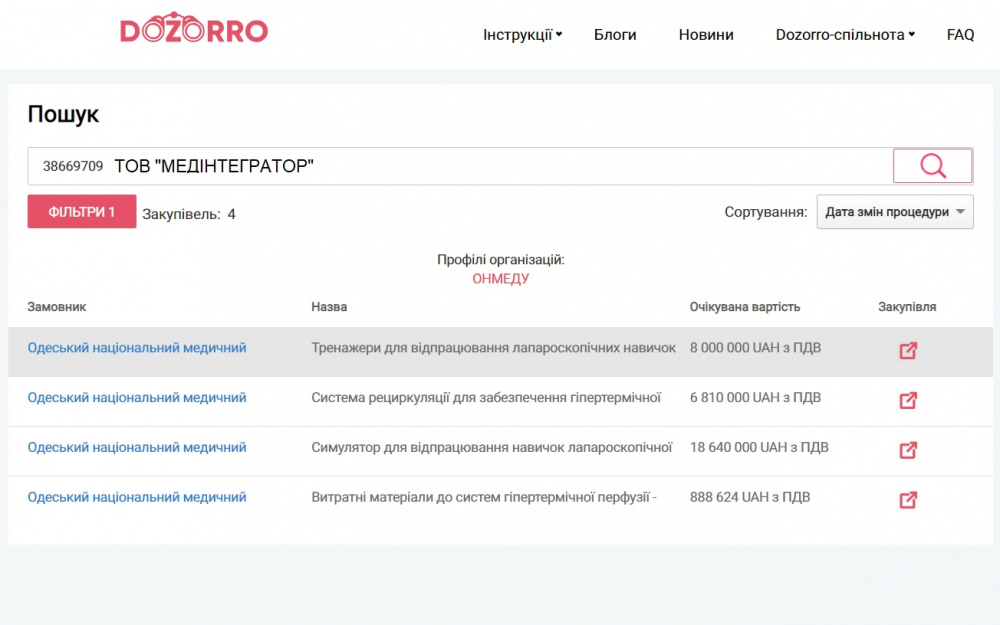Open the FAQ page
Screen dimensions: 1000x625
(x=960, y=35)
